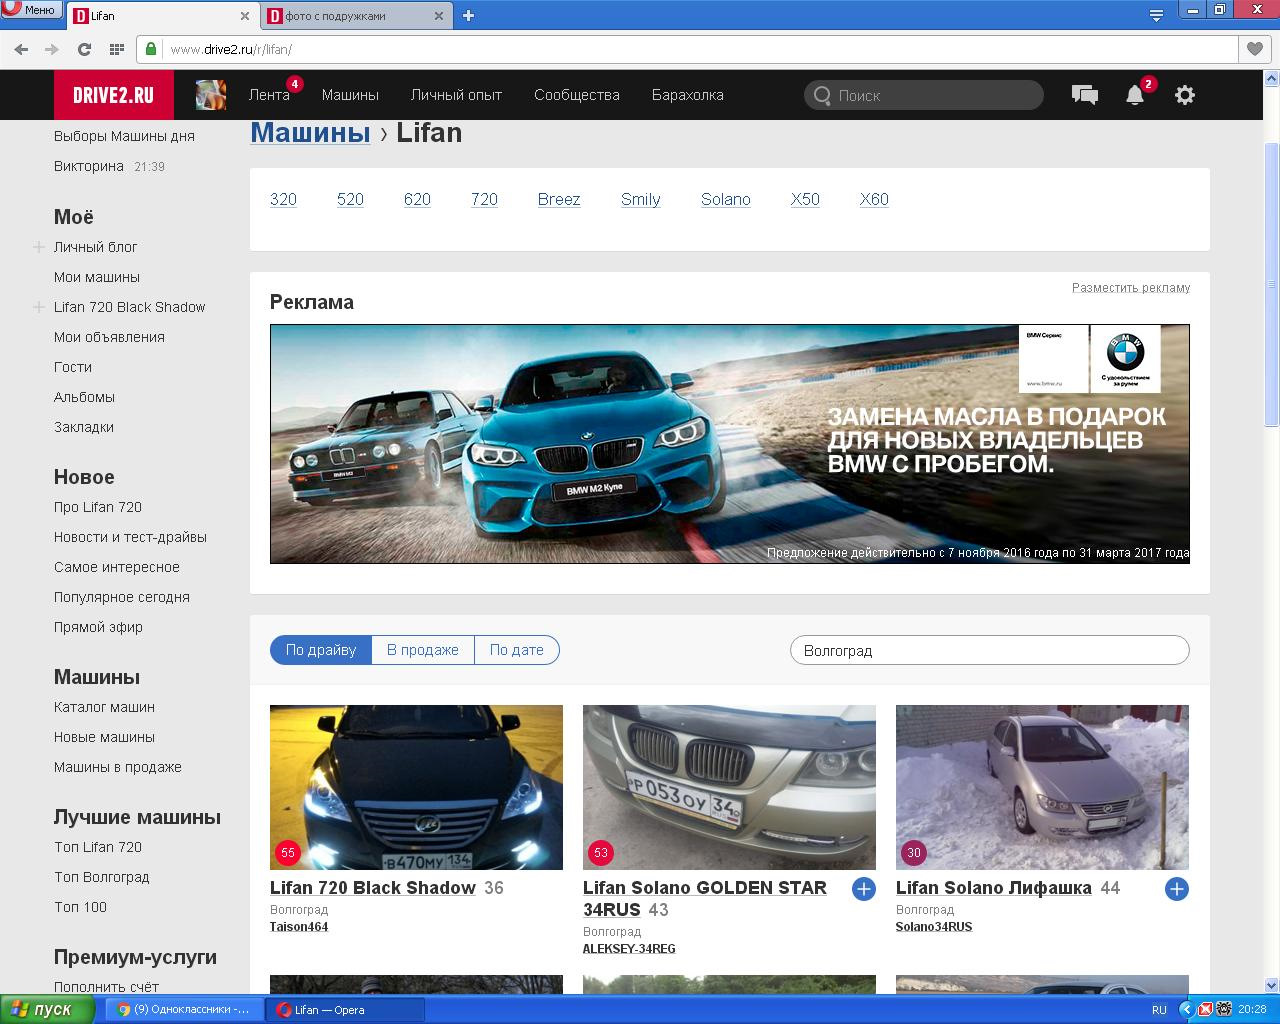
Task: Click the Windows пуск start button
Action: pyautogui.click(x=48, y=1010)
